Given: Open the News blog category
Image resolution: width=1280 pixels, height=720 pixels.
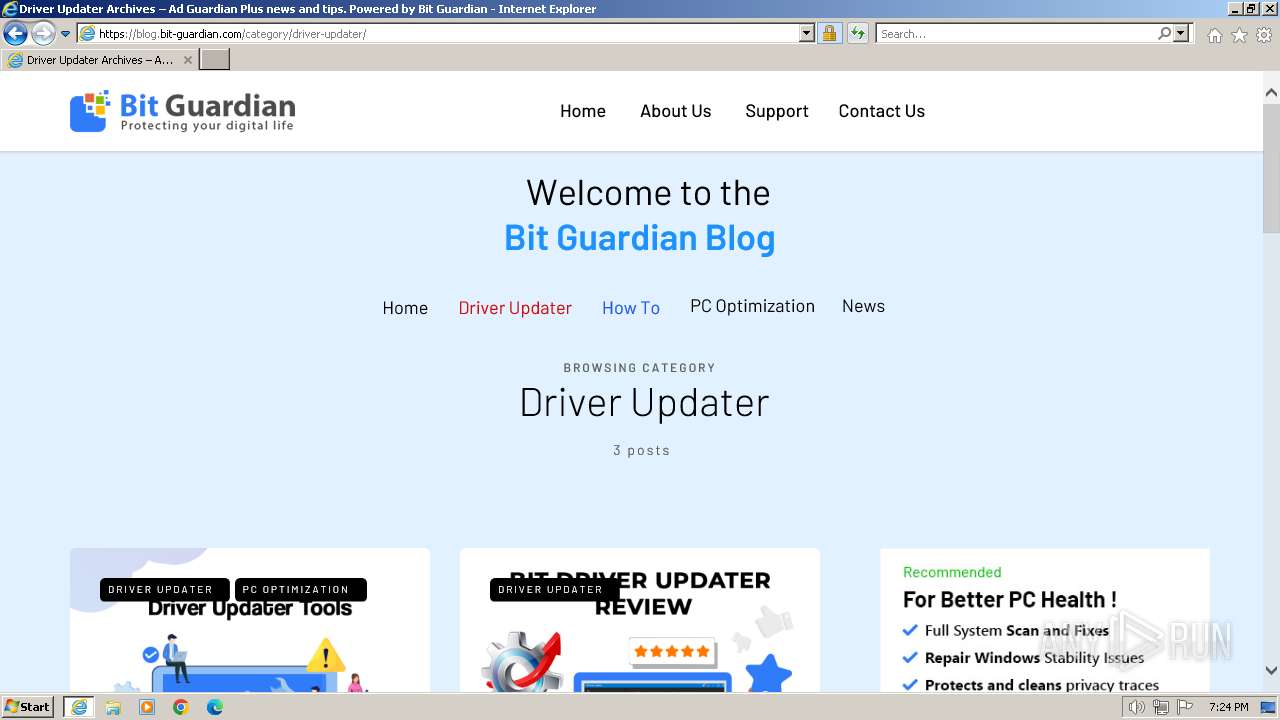Looking at the screenshot, I should pos(863,306).
